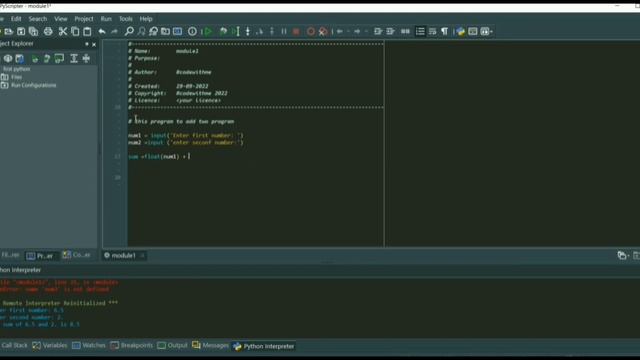
Task: Click the Replace toolbar icon
Action: [153, 31]
